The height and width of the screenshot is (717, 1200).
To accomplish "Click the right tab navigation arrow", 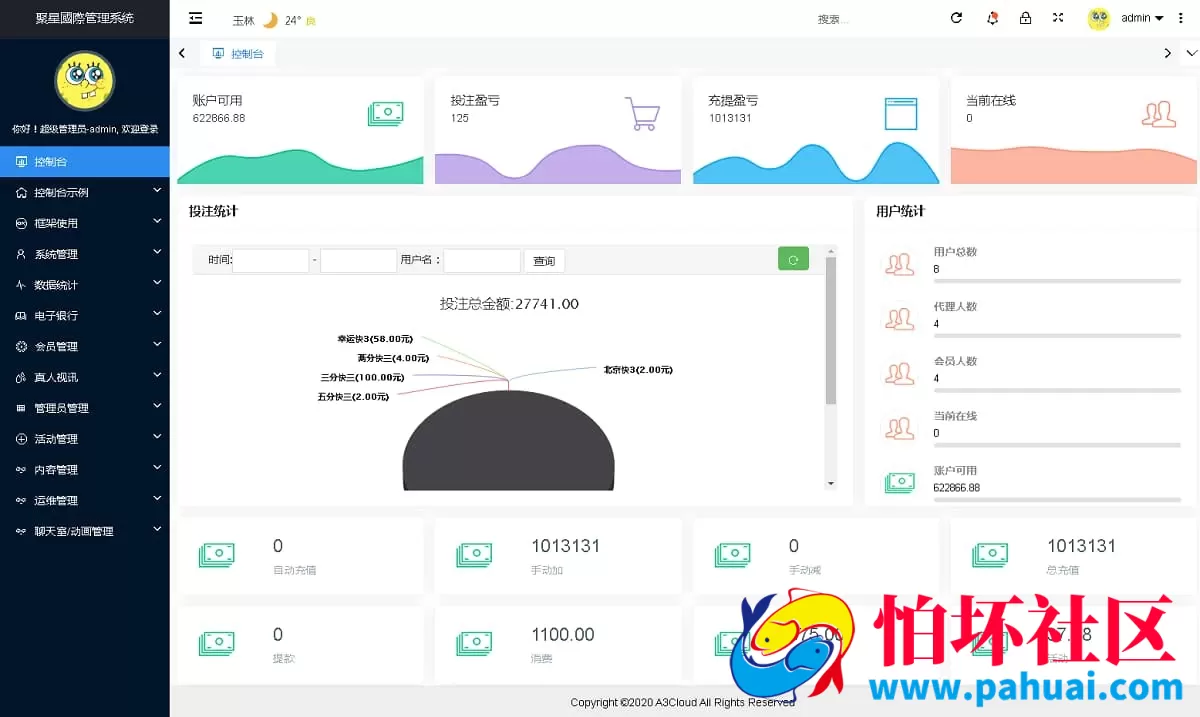I will point(1167,53).
